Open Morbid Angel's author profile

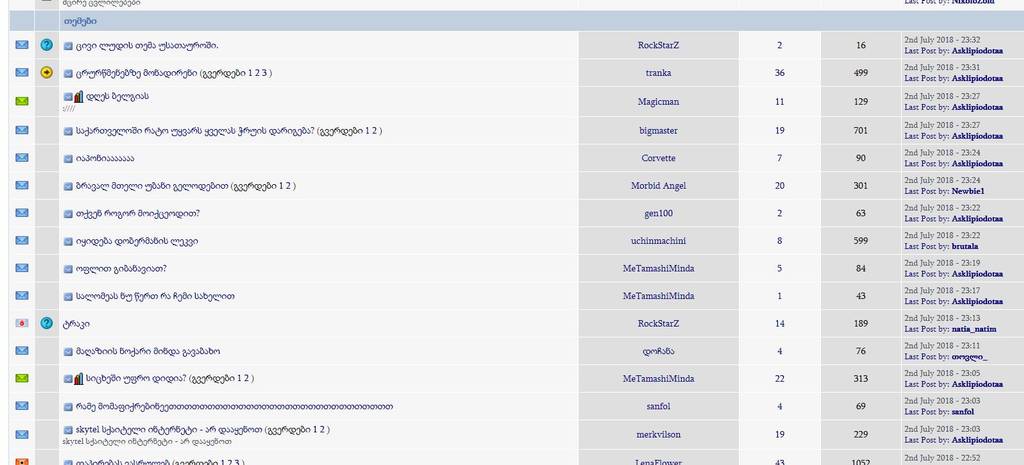658,186
